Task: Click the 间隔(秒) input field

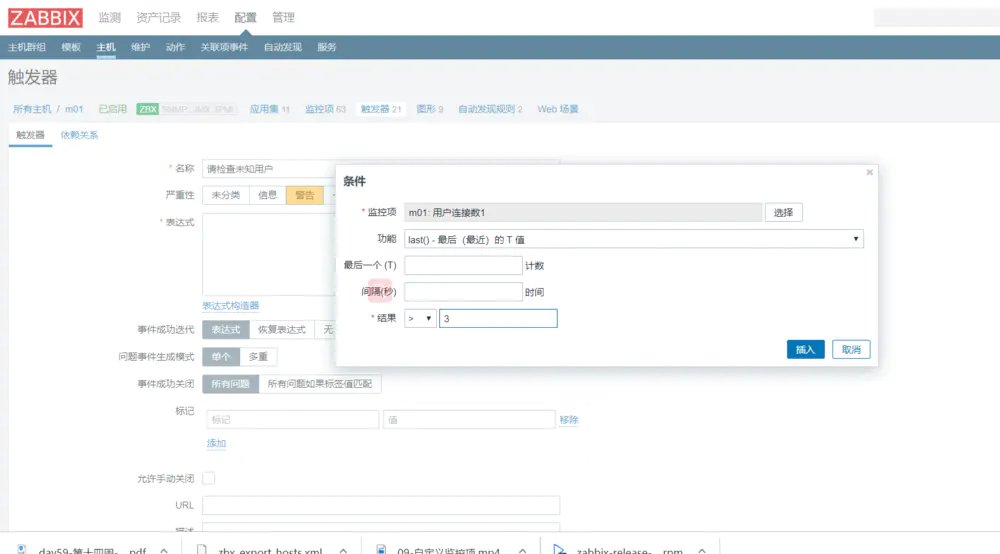Action: (463, 292)
